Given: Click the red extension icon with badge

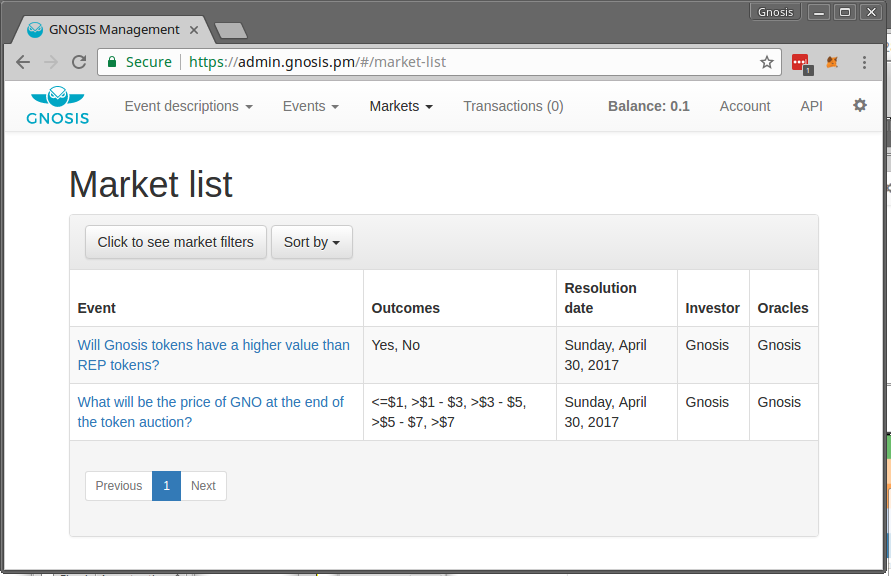Looking at the screenshot, I should pos(801,62).
